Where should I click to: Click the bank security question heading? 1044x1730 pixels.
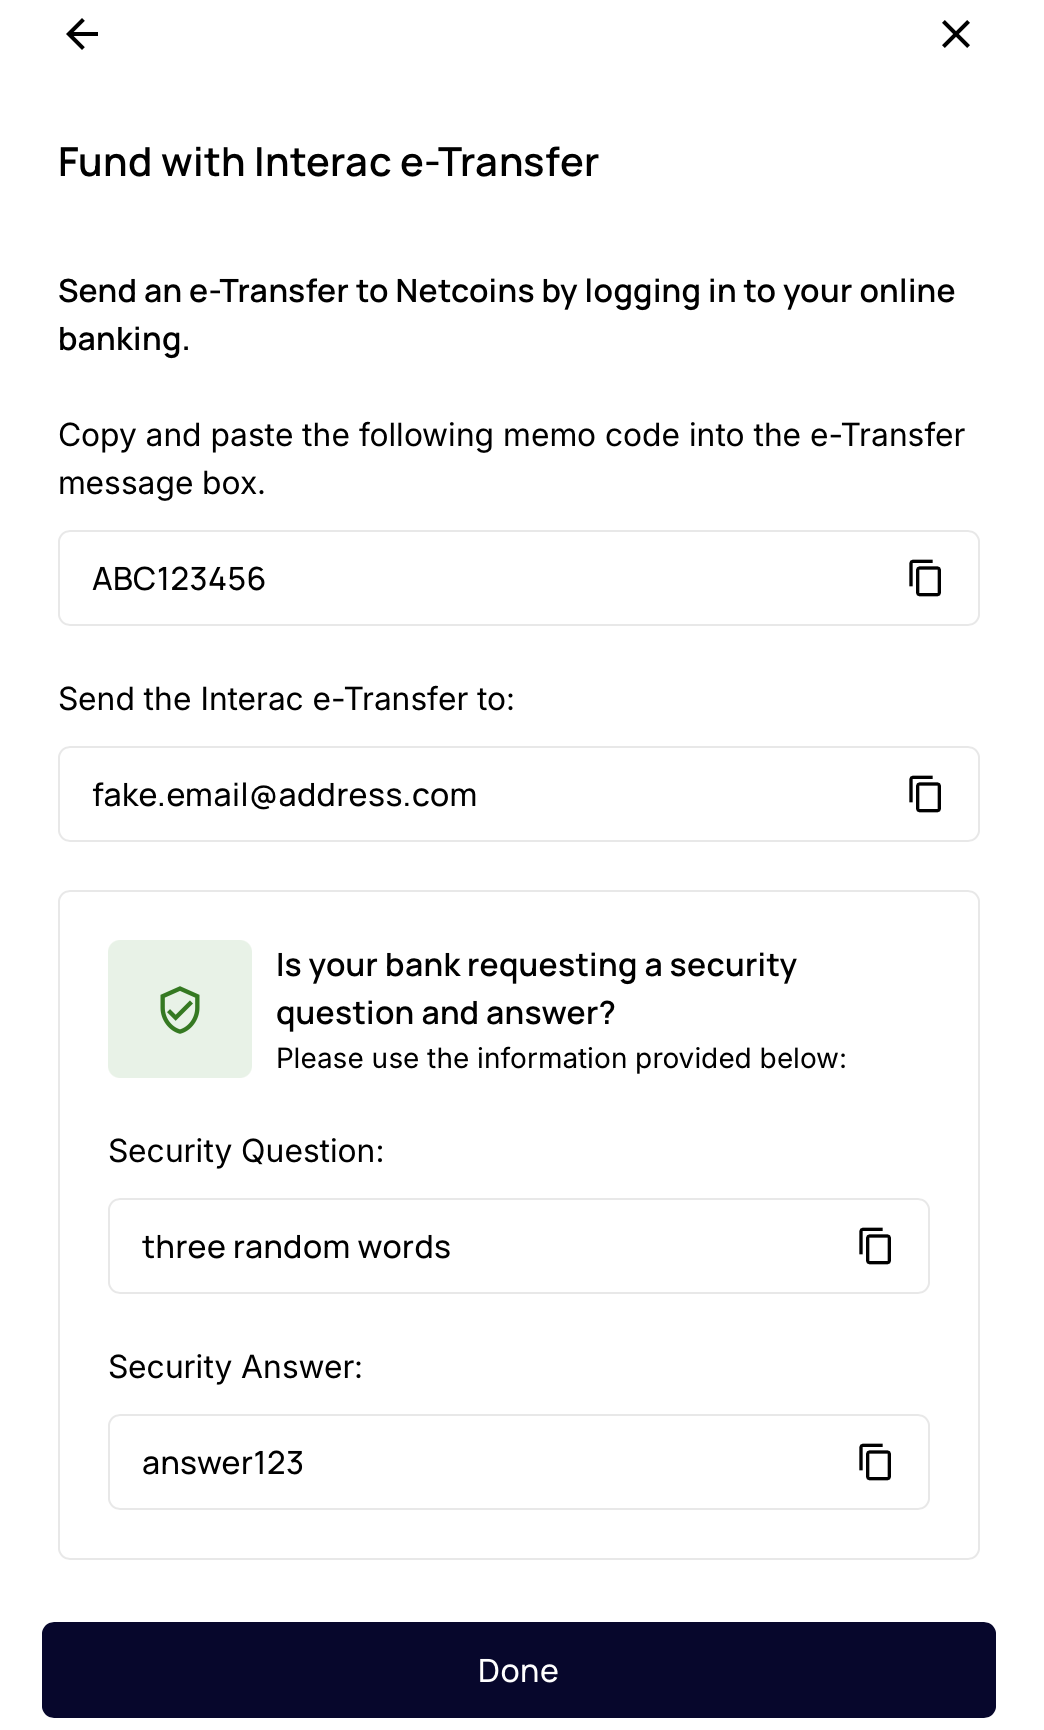pos(536,989)
